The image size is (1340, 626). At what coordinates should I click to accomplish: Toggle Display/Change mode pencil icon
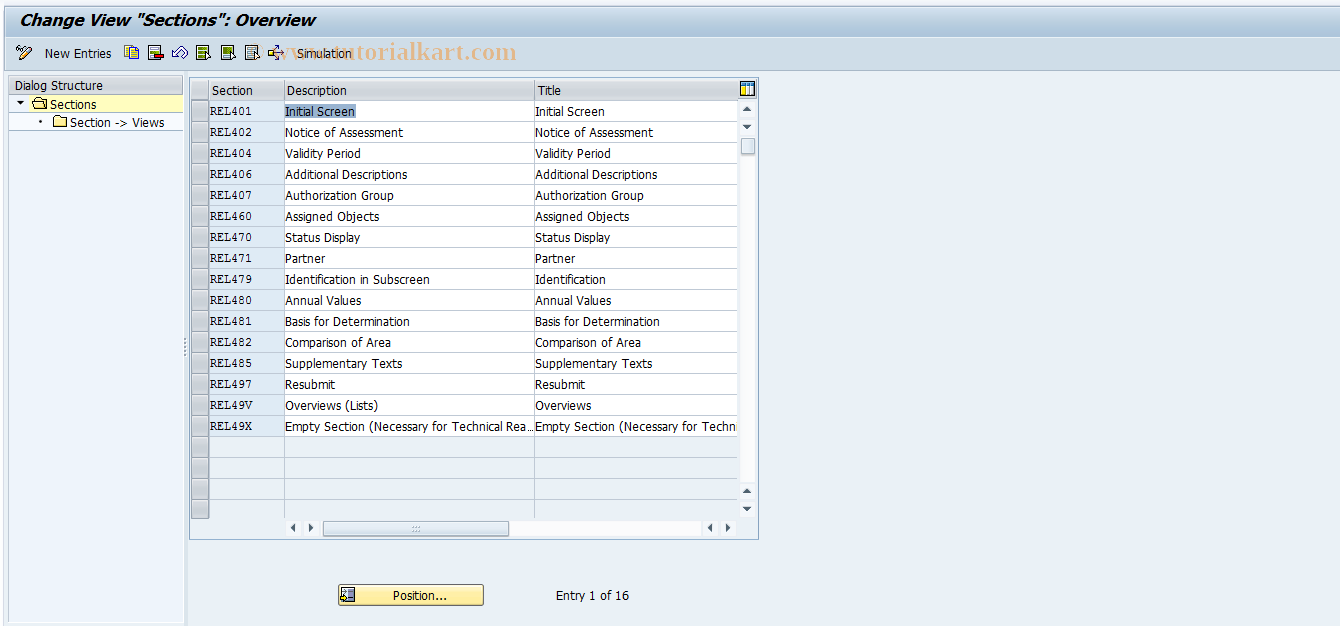[24, 53]
